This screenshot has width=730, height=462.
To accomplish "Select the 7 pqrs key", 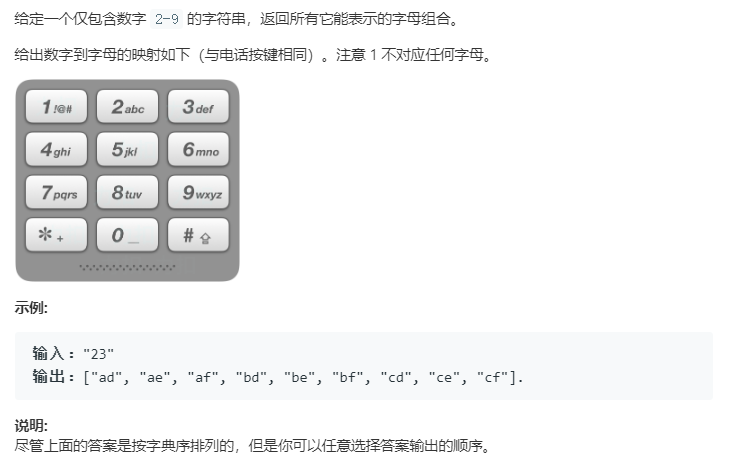I will click(56, 192).
